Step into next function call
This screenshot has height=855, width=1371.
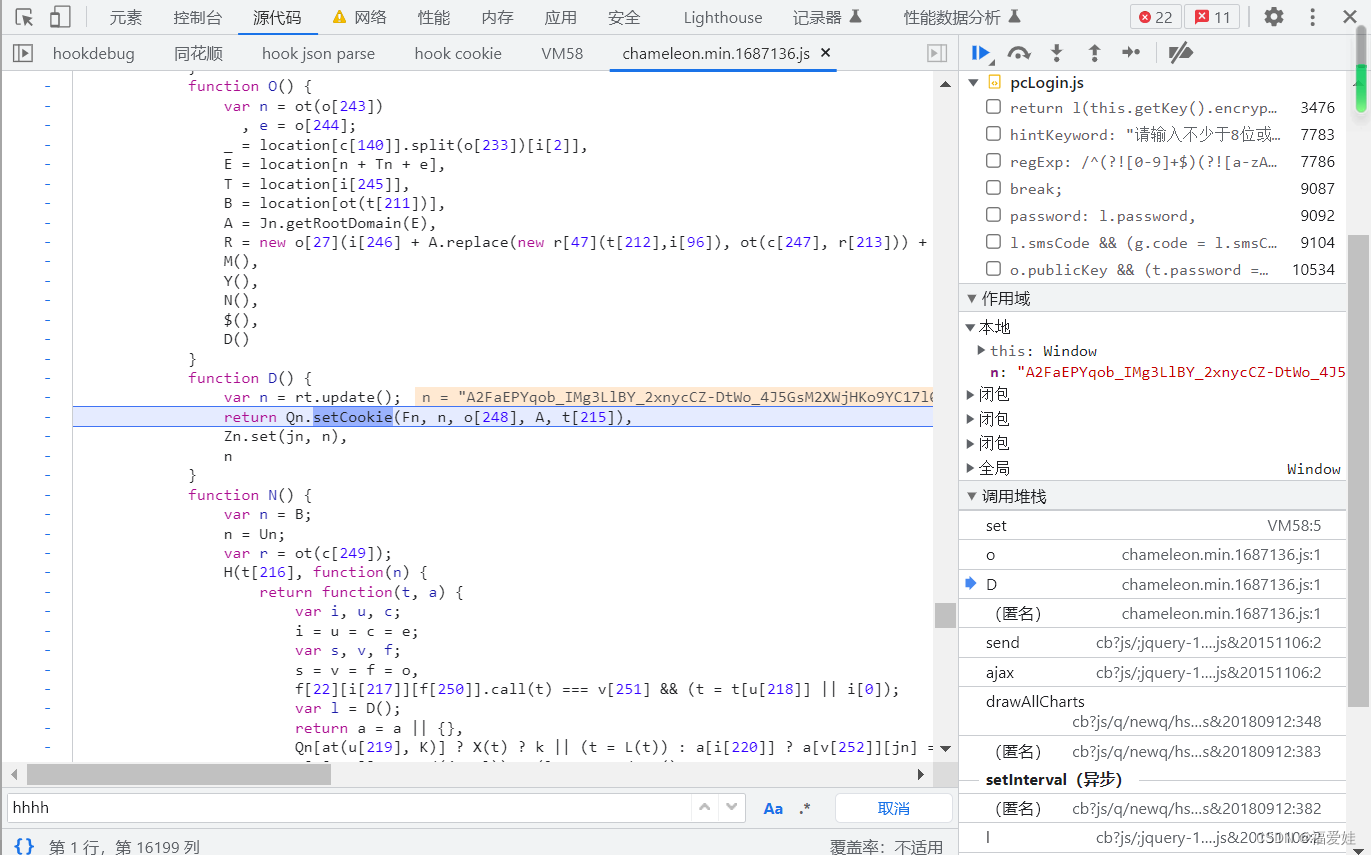point(1056,53)
